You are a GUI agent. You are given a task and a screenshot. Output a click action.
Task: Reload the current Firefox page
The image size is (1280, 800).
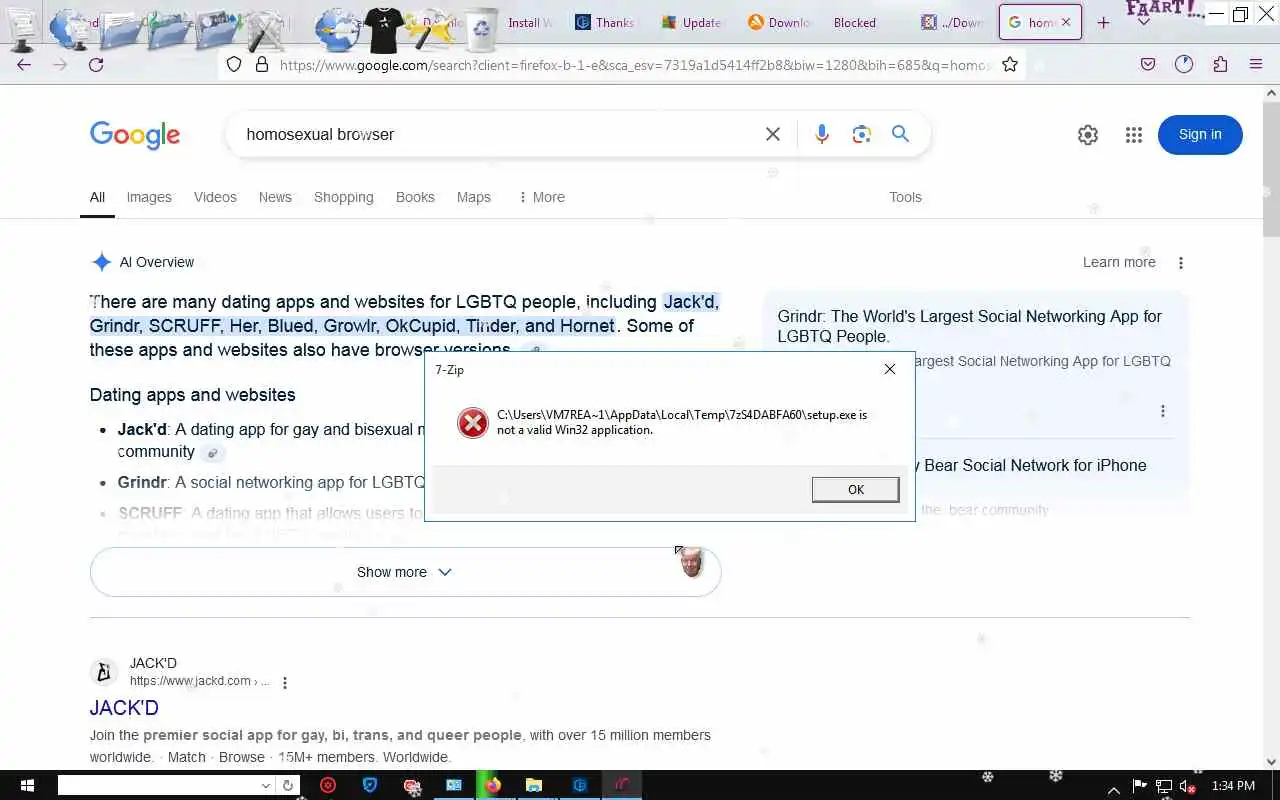pos(96,64)
